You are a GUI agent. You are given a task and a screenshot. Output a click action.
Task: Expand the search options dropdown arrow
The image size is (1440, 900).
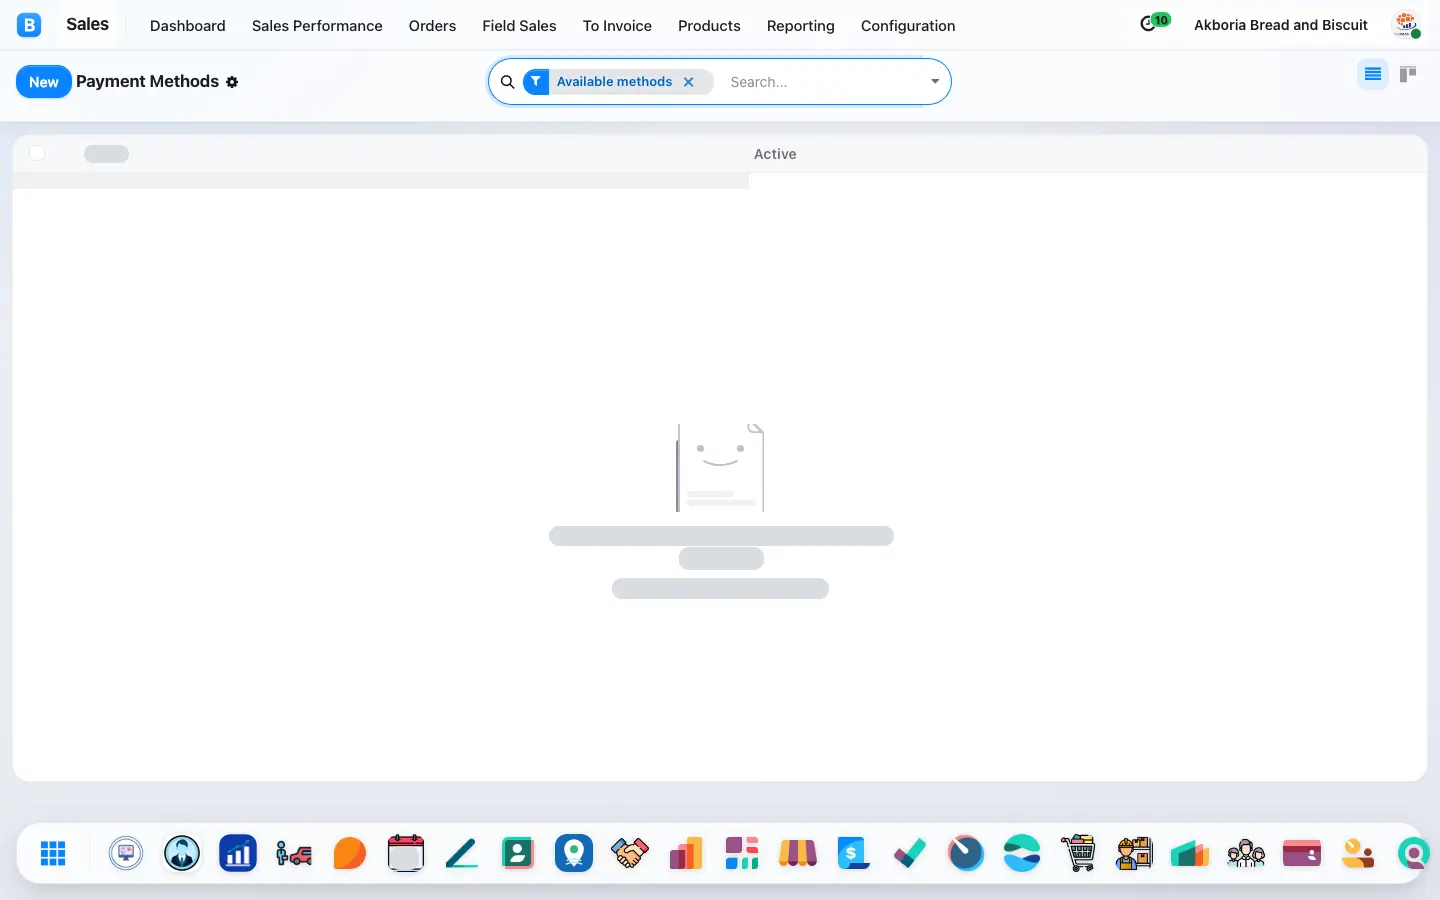(935, 82)
